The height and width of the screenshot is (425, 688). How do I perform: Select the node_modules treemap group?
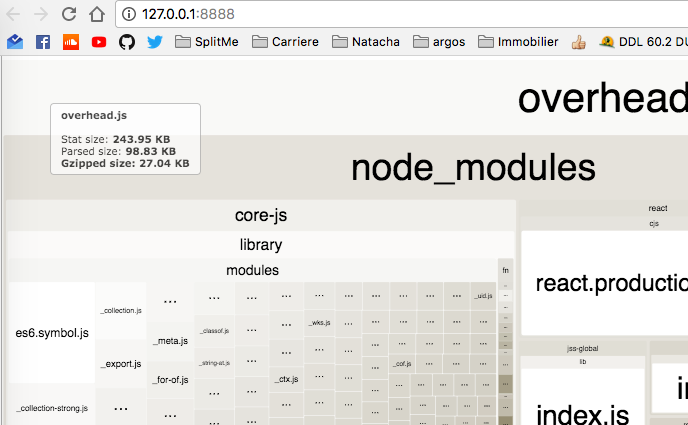click(473, 168)
